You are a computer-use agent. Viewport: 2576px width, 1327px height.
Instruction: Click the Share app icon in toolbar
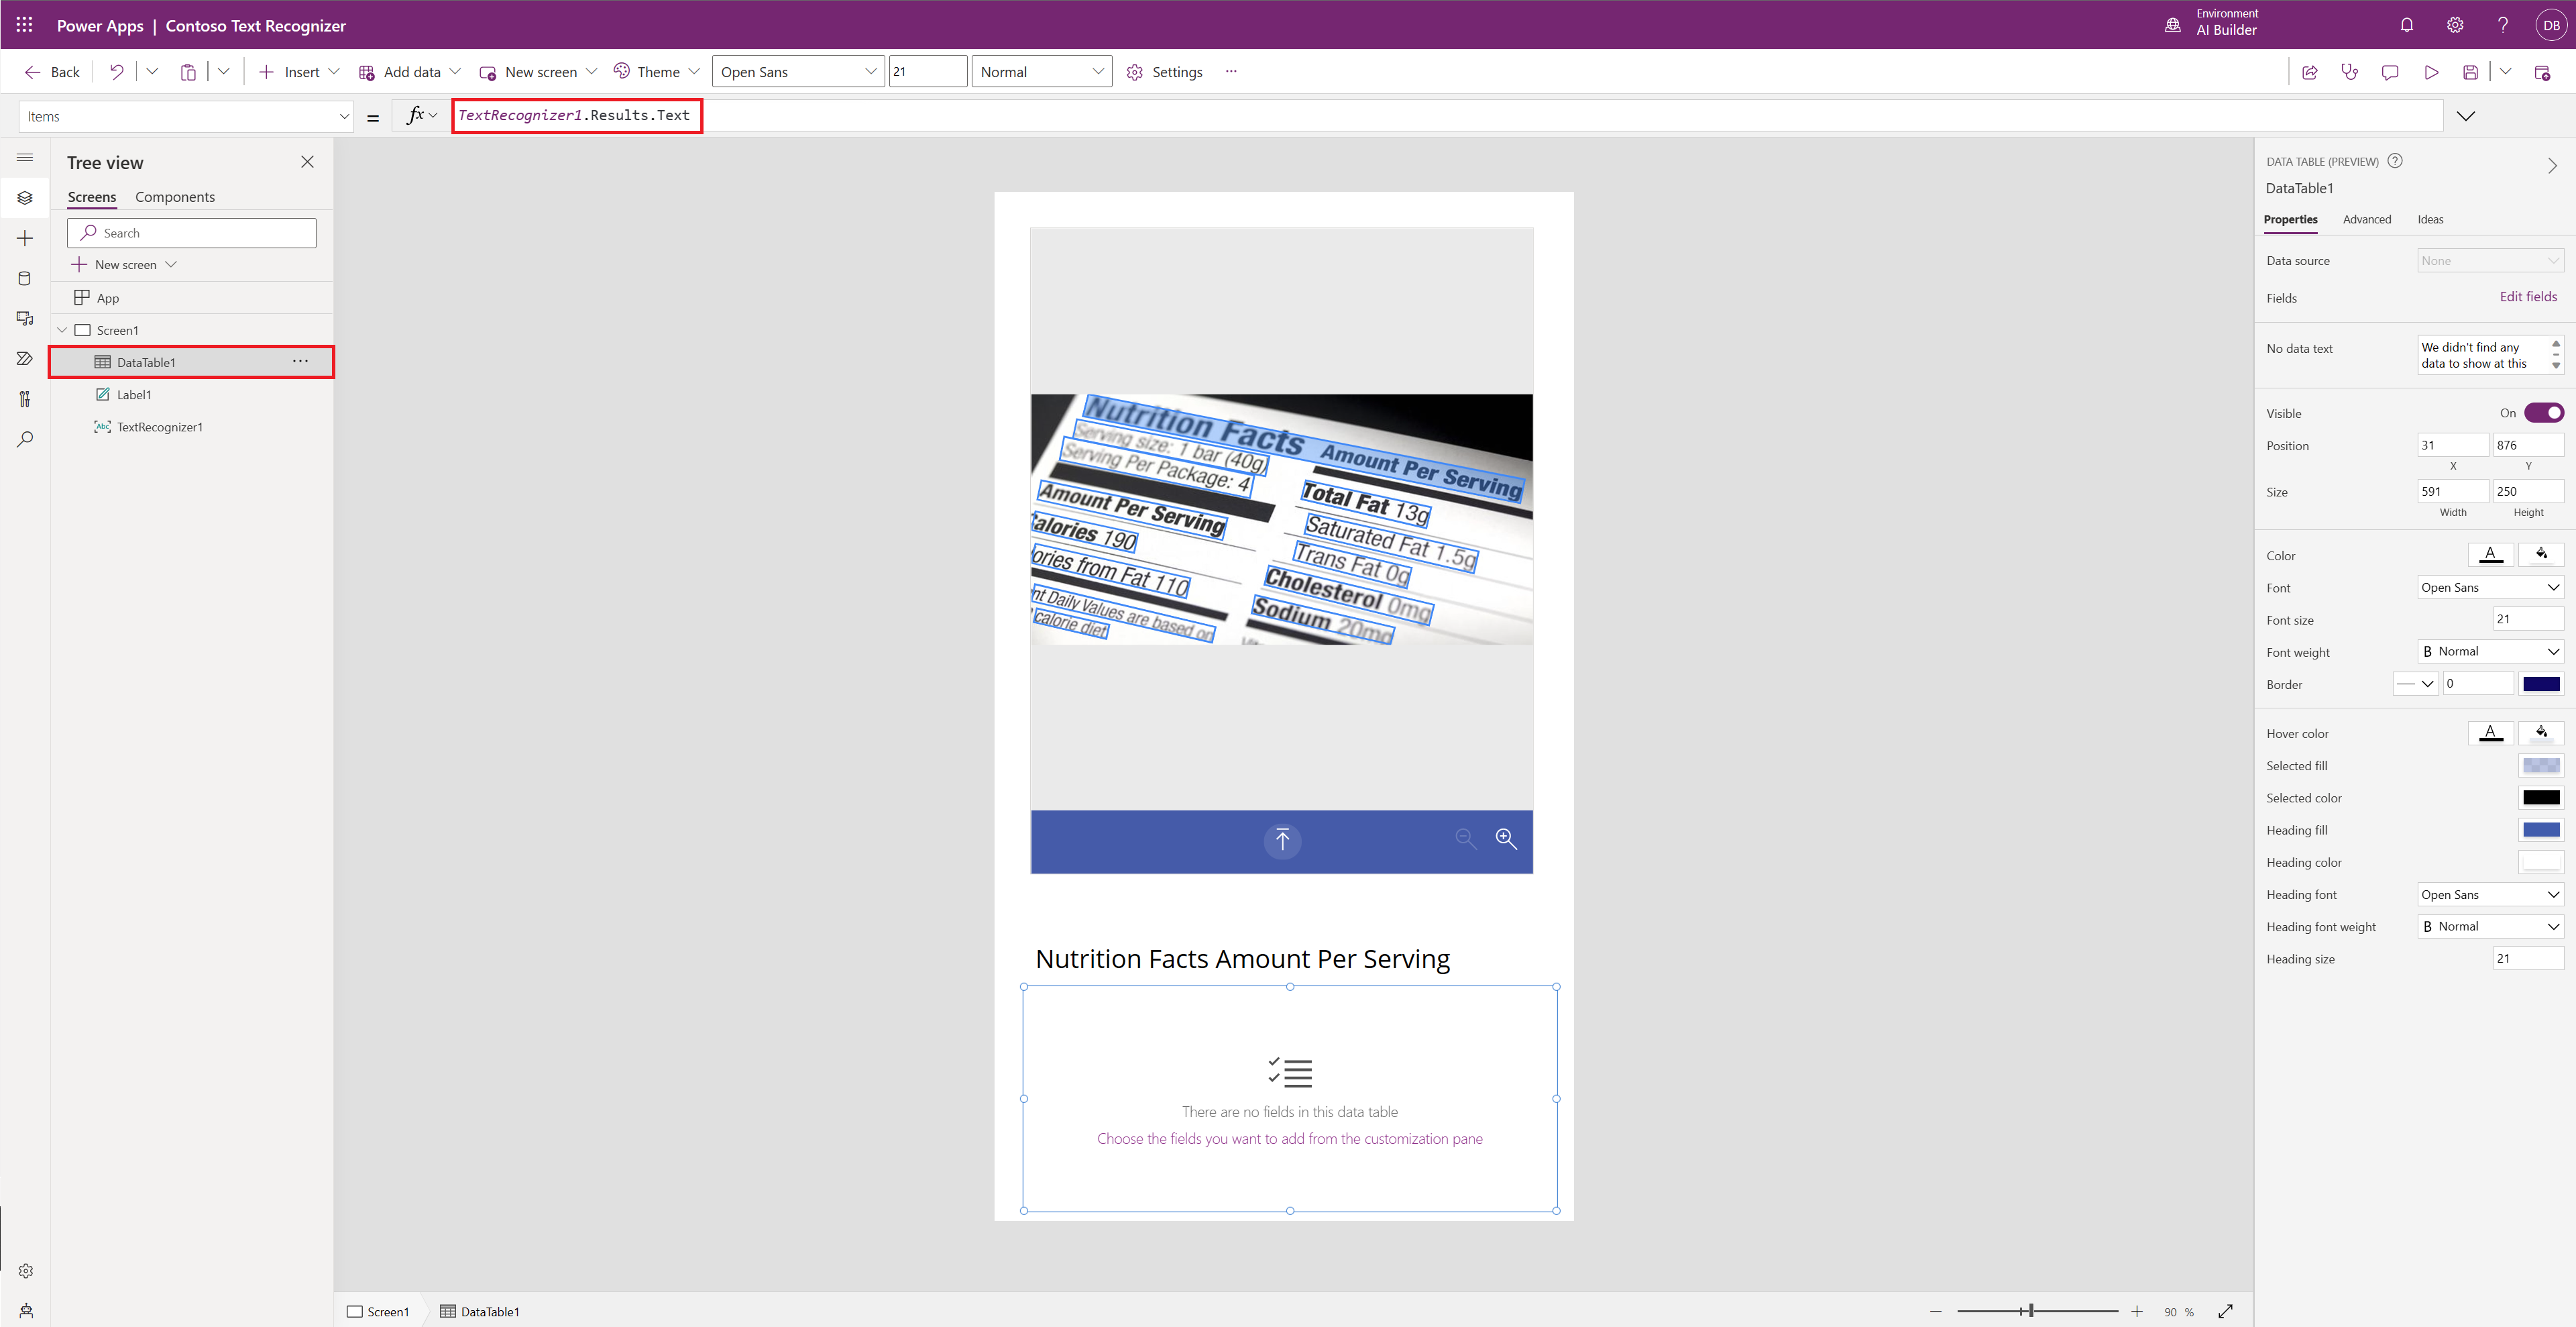pos(2309,71)
